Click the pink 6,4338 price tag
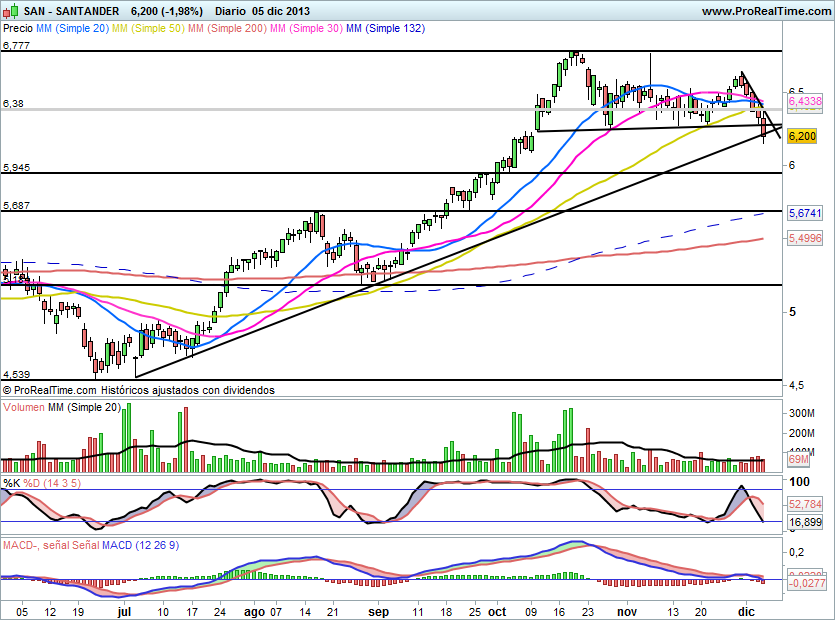This screenshot has height=620, width=835. (805, 101)
